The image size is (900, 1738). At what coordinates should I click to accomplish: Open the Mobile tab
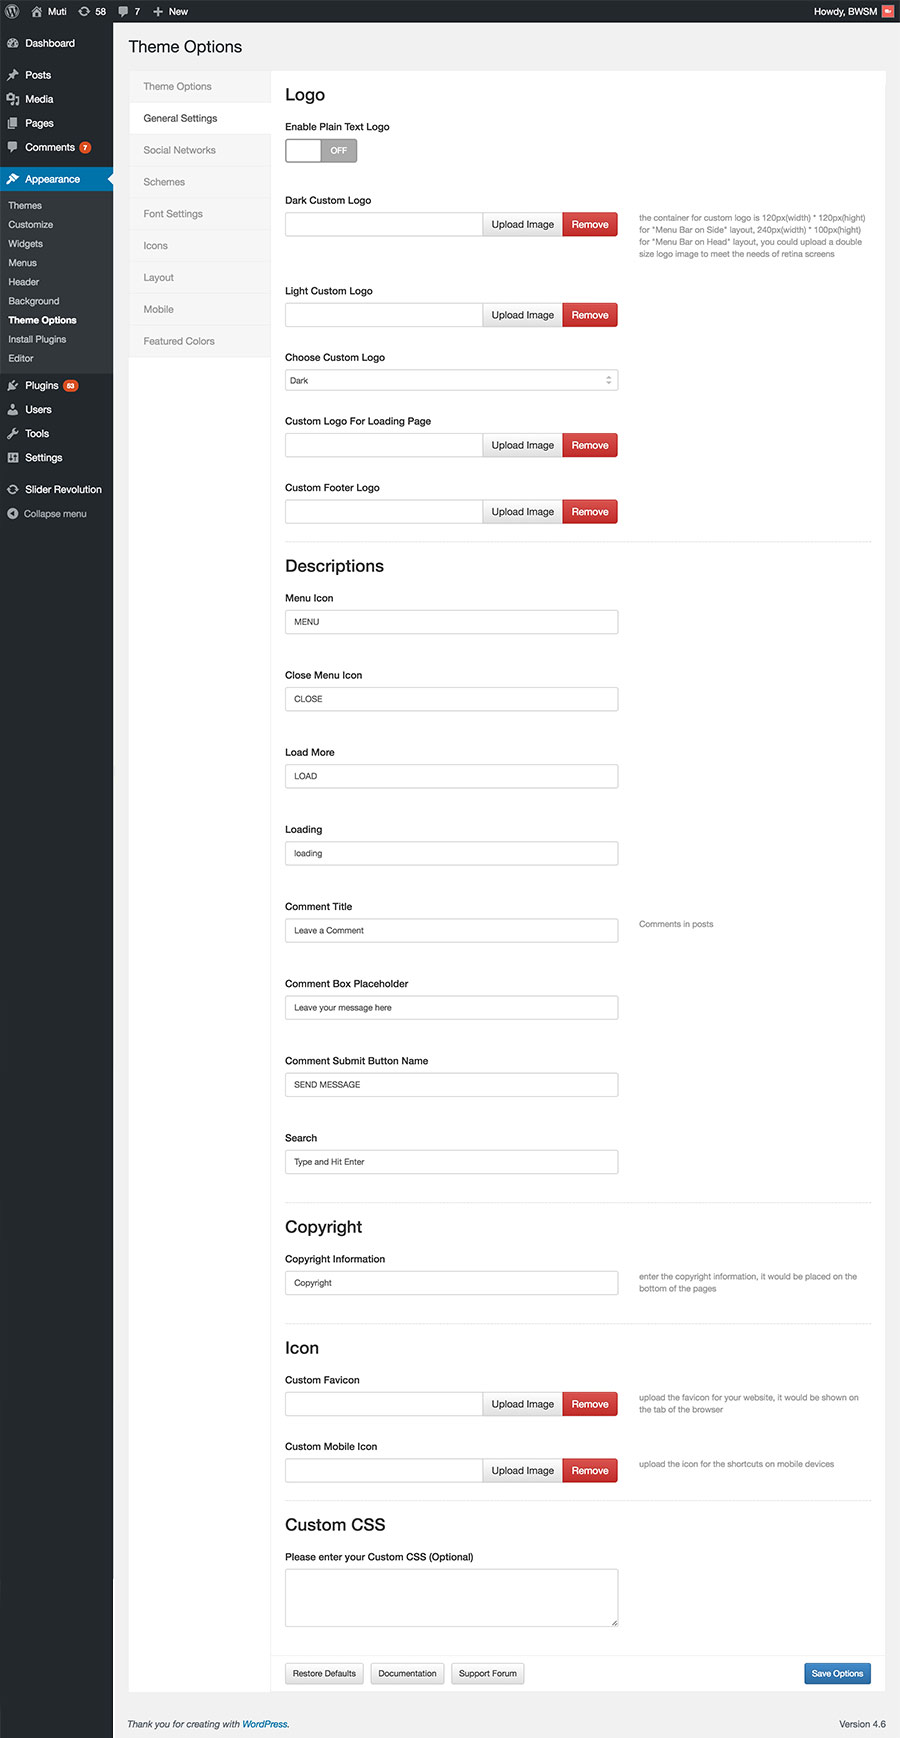coord(200,309)
